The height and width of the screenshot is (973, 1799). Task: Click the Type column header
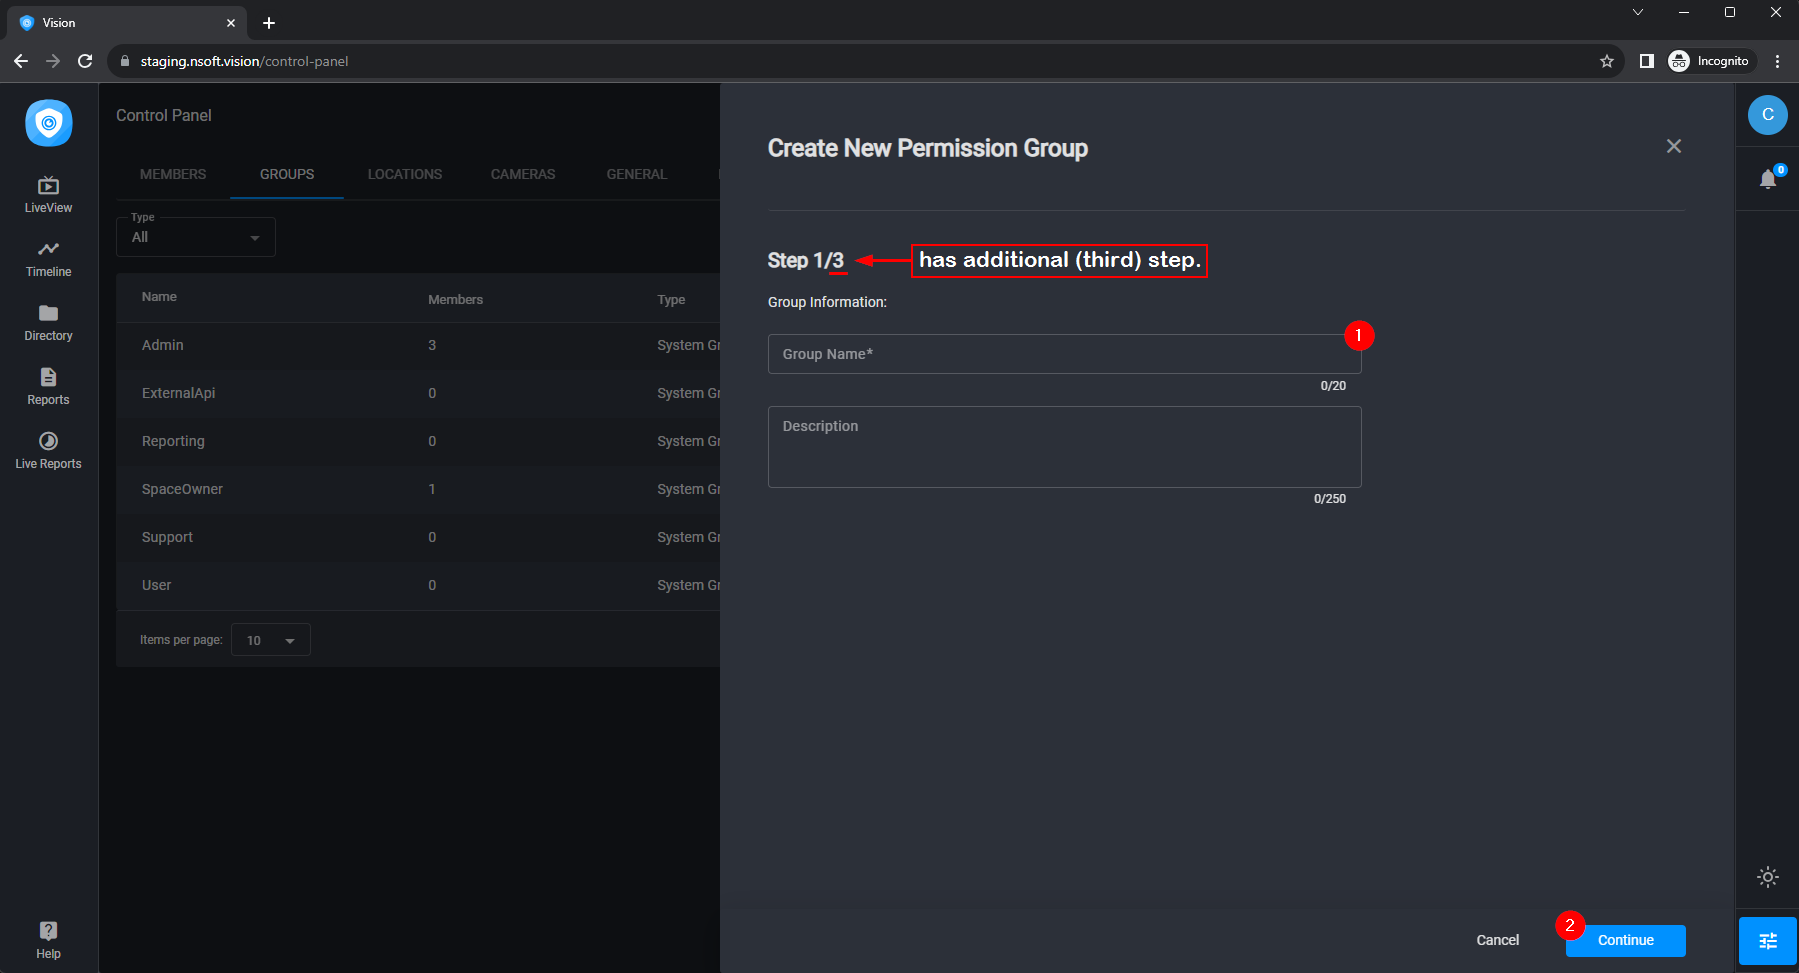point(671,300)
